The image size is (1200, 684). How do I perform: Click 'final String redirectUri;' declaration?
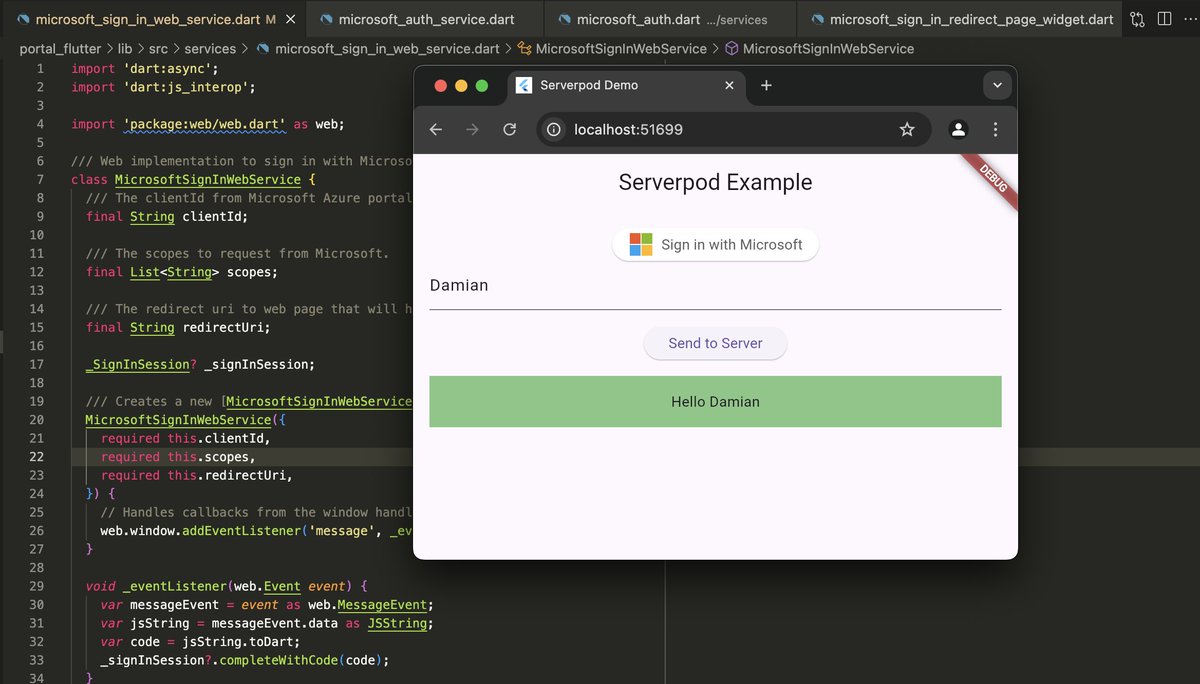click(x=178, y=328)
